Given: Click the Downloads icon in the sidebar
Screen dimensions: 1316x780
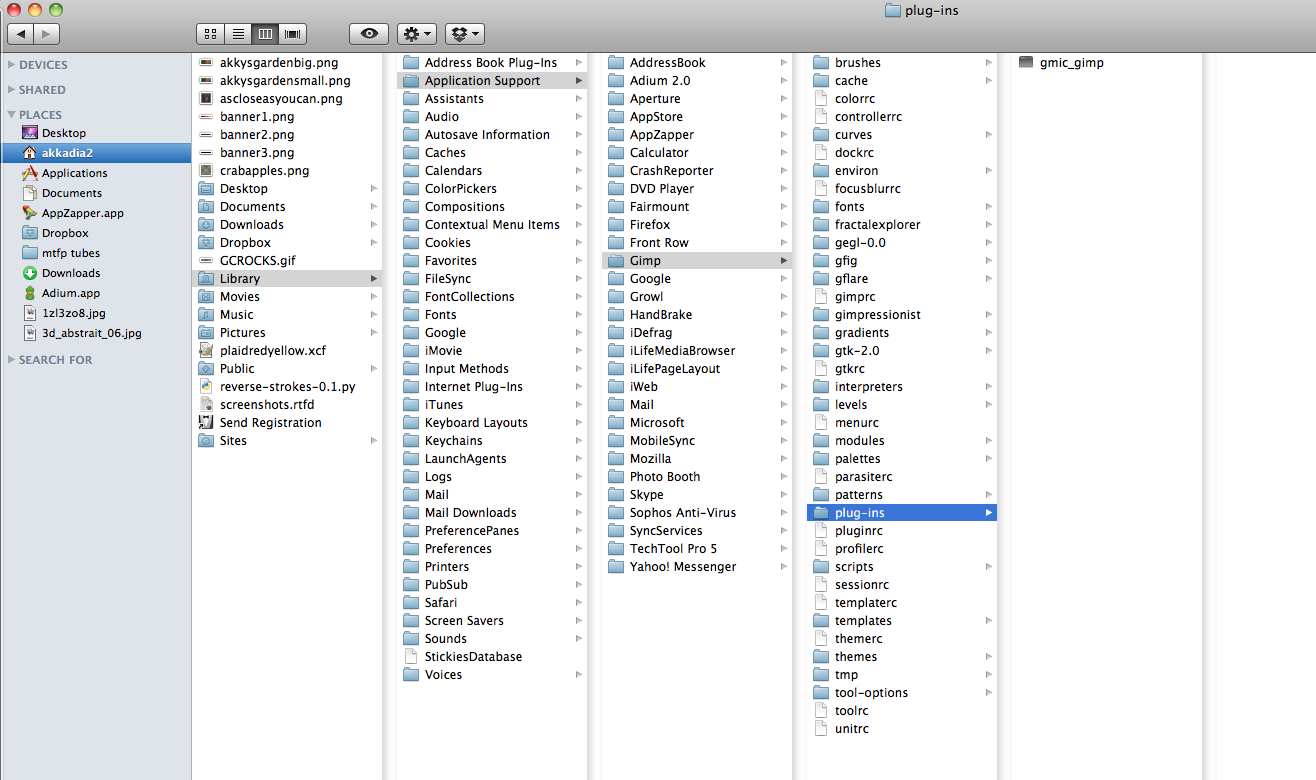Looking at the screenshot, I should (30, 273).
